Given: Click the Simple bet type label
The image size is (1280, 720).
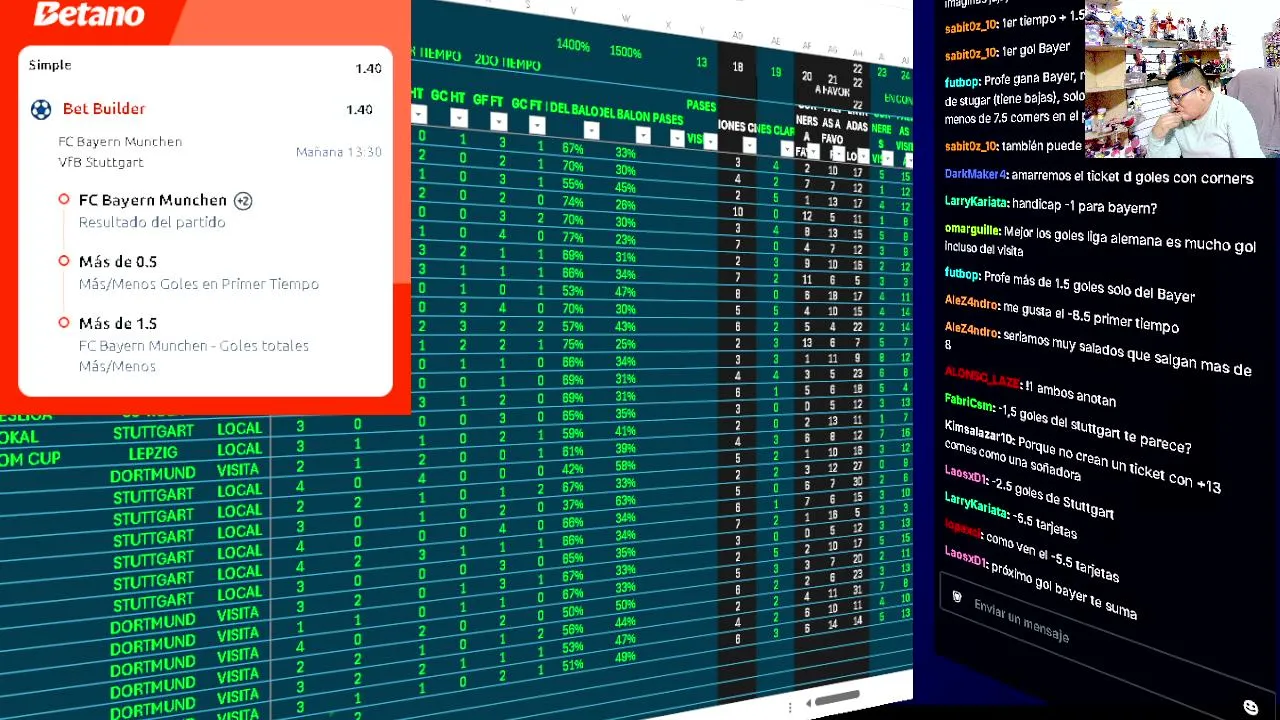Looking at the screenshot, I should point(50,65).
